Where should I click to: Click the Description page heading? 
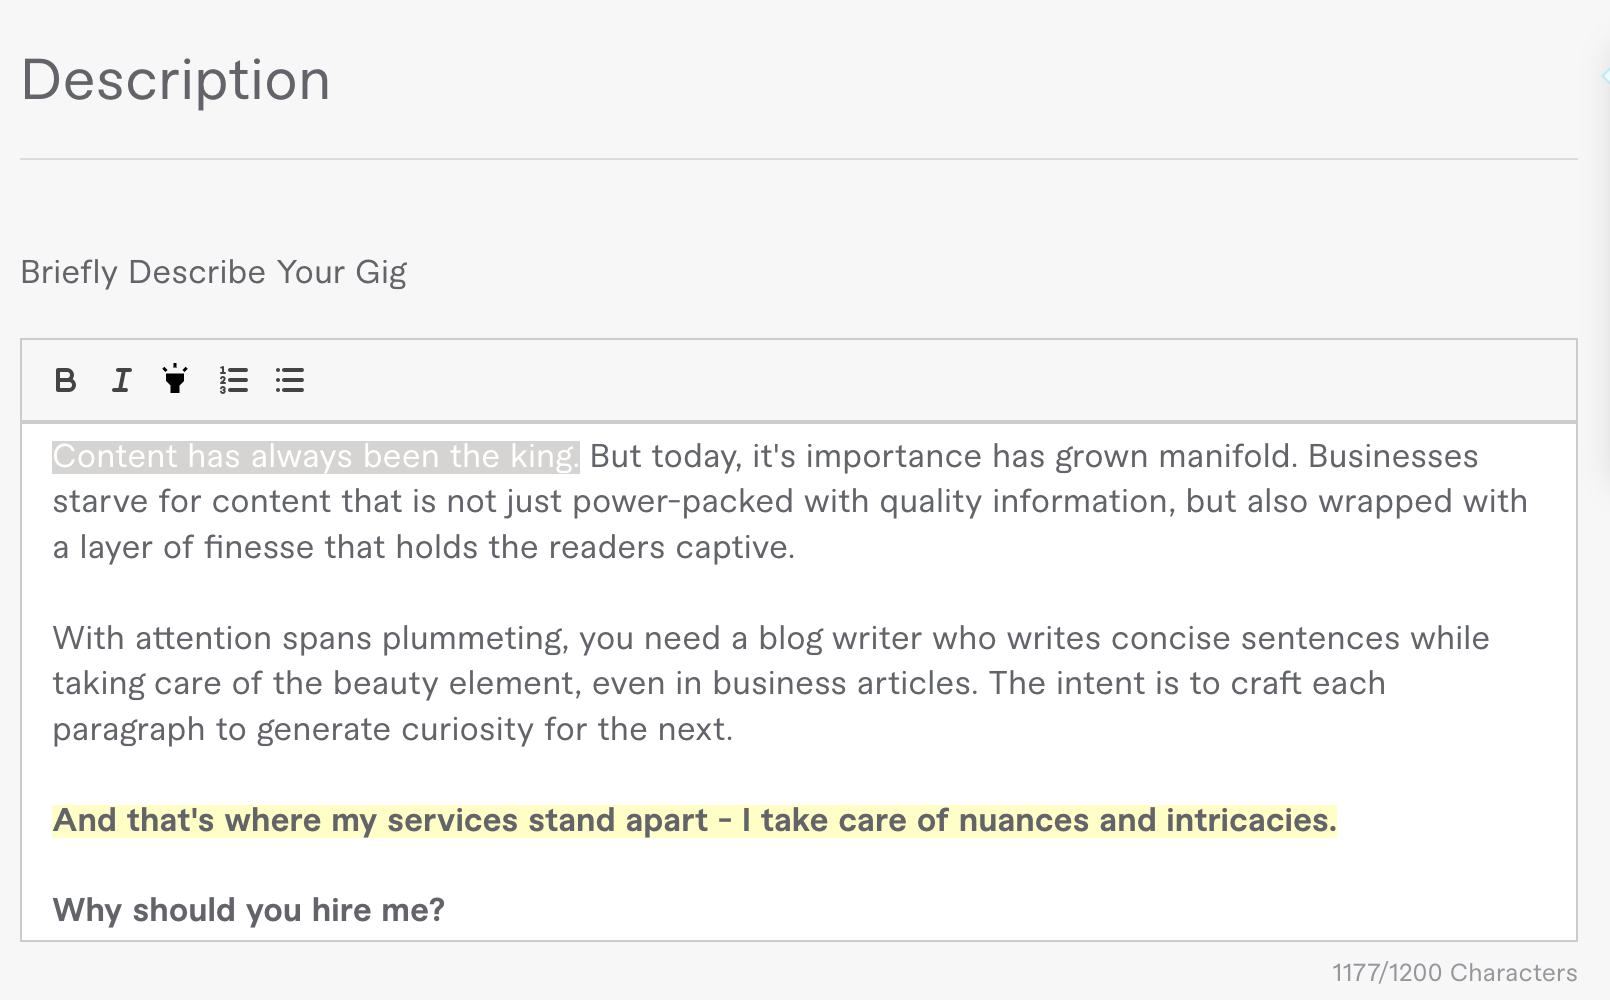[x=176, y=80]
